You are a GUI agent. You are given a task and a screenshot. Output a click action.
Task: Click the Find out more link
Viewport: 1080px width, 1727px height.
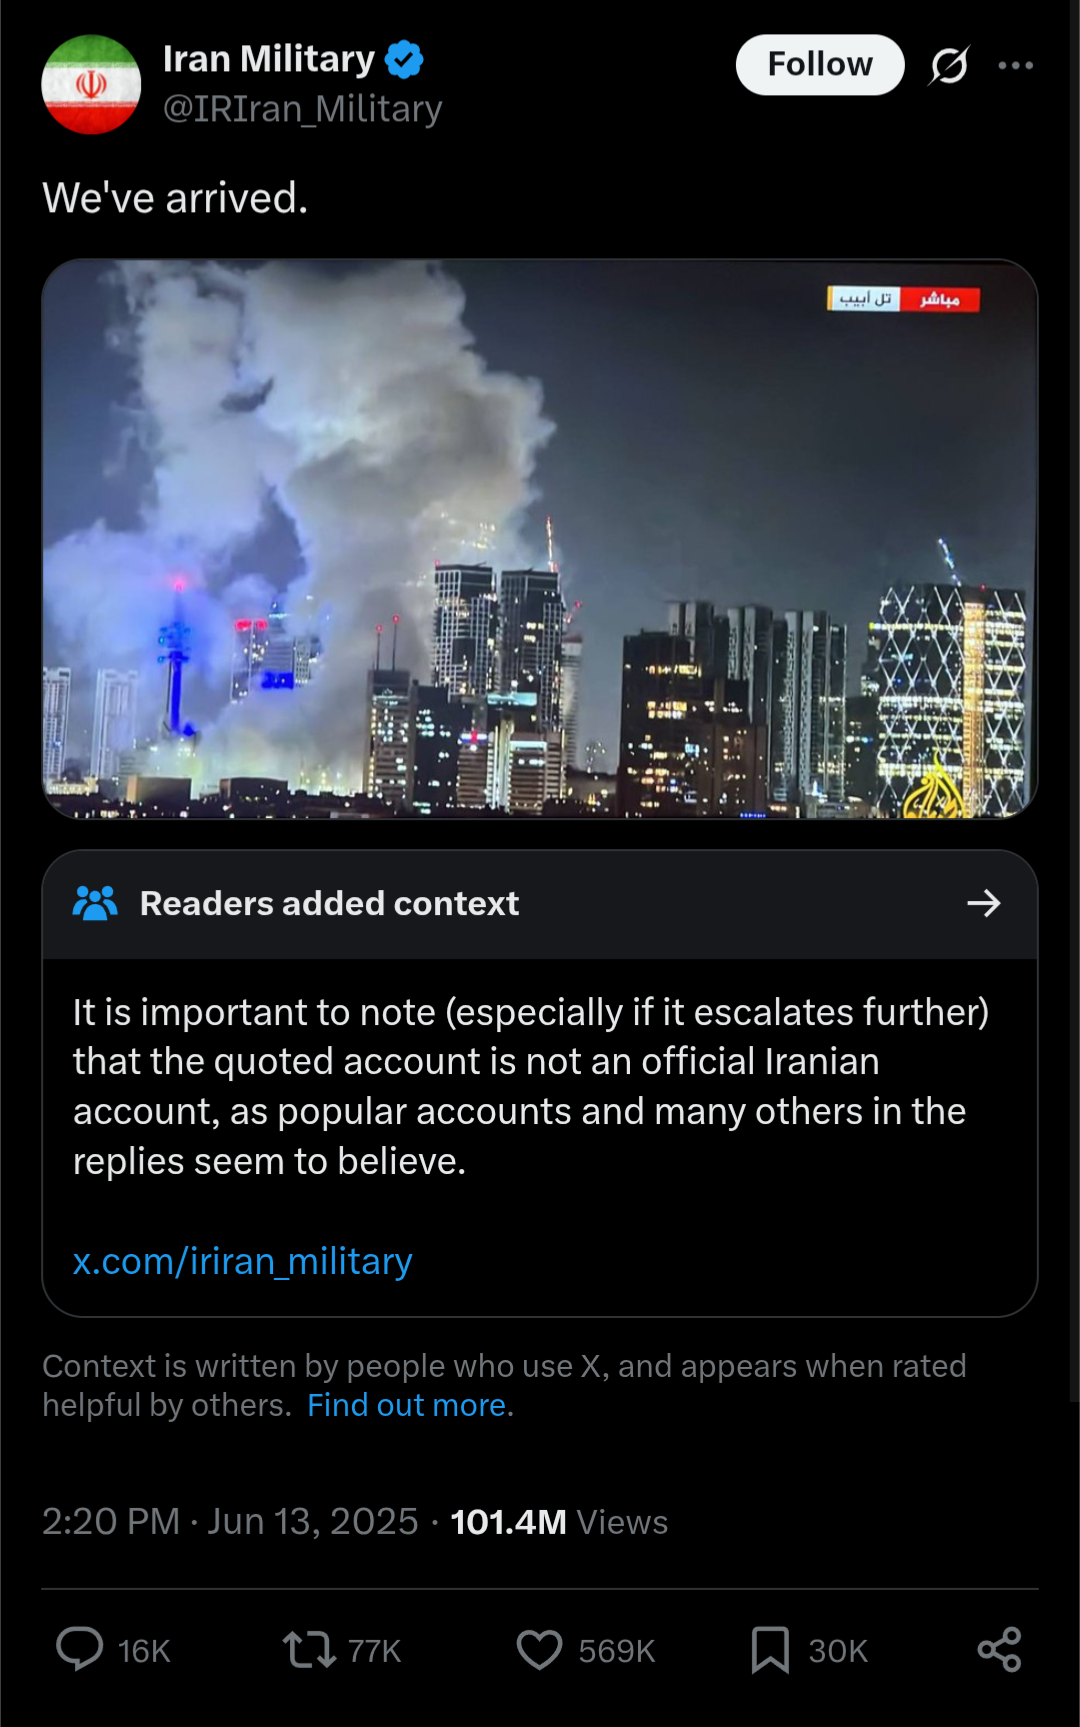click(x=410, y=1405)
